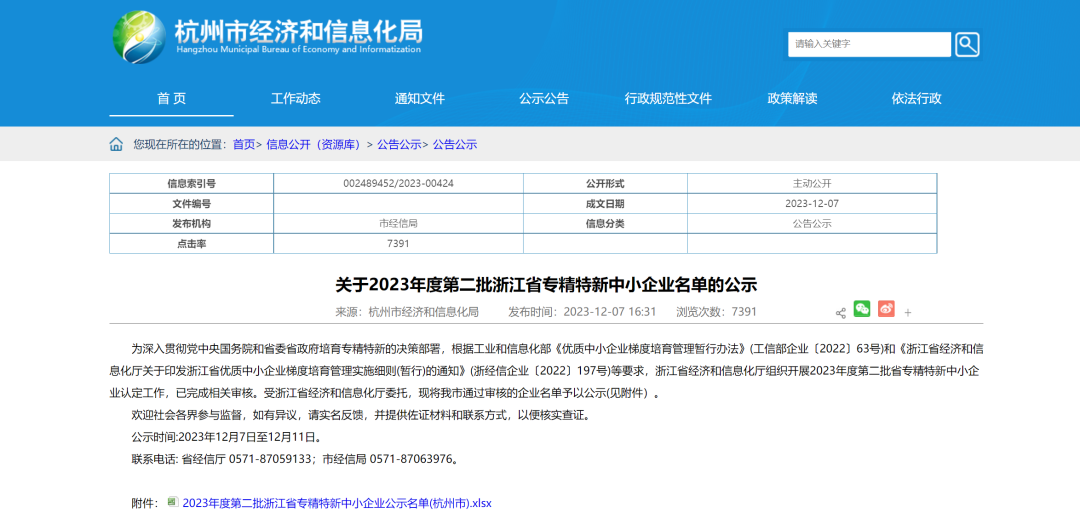Screen dimensions: 1080x519
Task: Go to the 工作动态 menu
Action: (x=296, y=98)
